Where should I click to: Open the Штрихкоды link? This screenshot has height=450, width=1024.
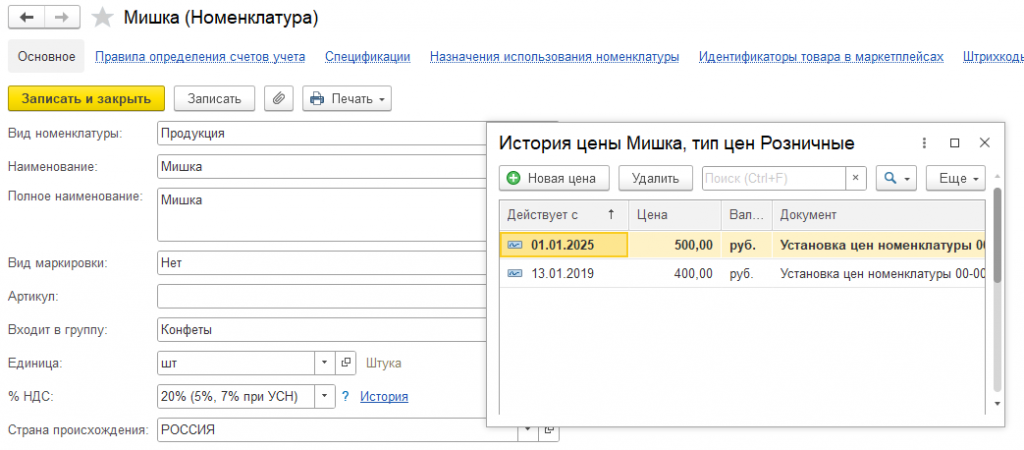tap(993, 57)
